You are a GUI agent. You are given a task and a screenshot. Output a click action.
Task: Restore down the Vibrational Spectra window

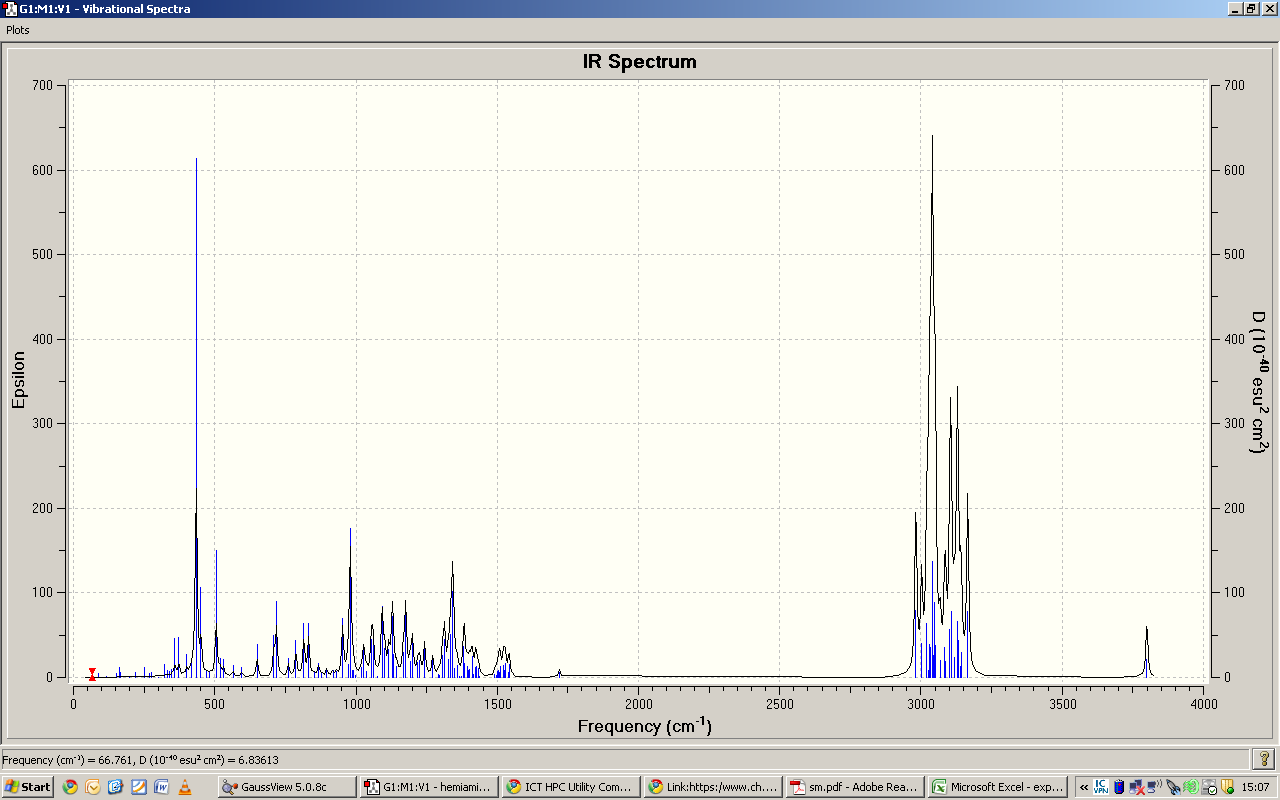point(1251,9)
